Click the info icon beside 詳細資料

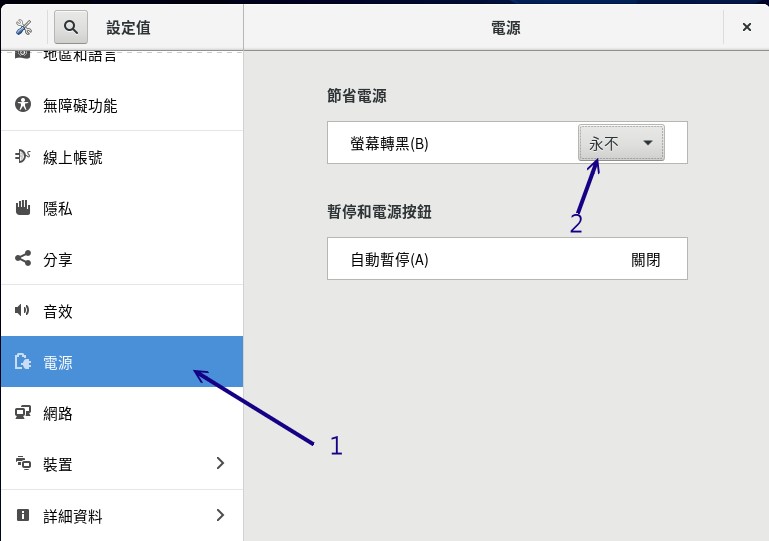[x=23, y=515]
